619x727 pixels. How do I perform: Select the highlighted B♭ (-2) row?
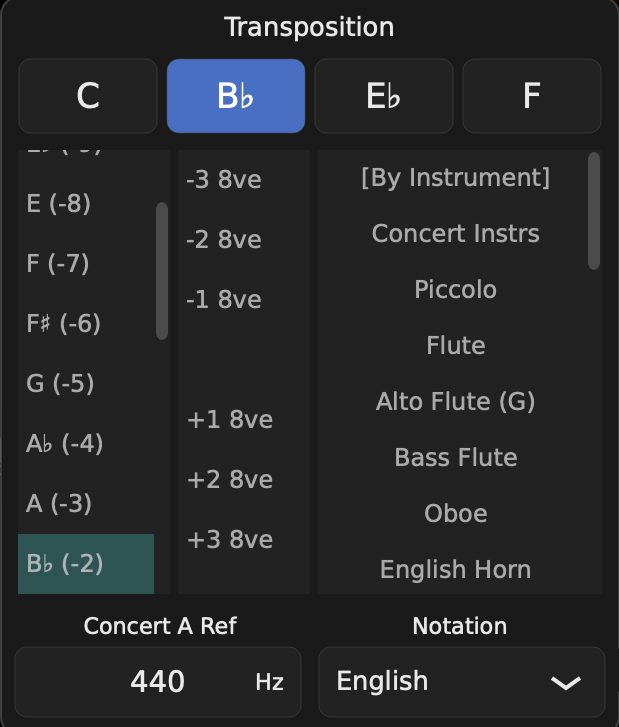(x=86, y=563)
